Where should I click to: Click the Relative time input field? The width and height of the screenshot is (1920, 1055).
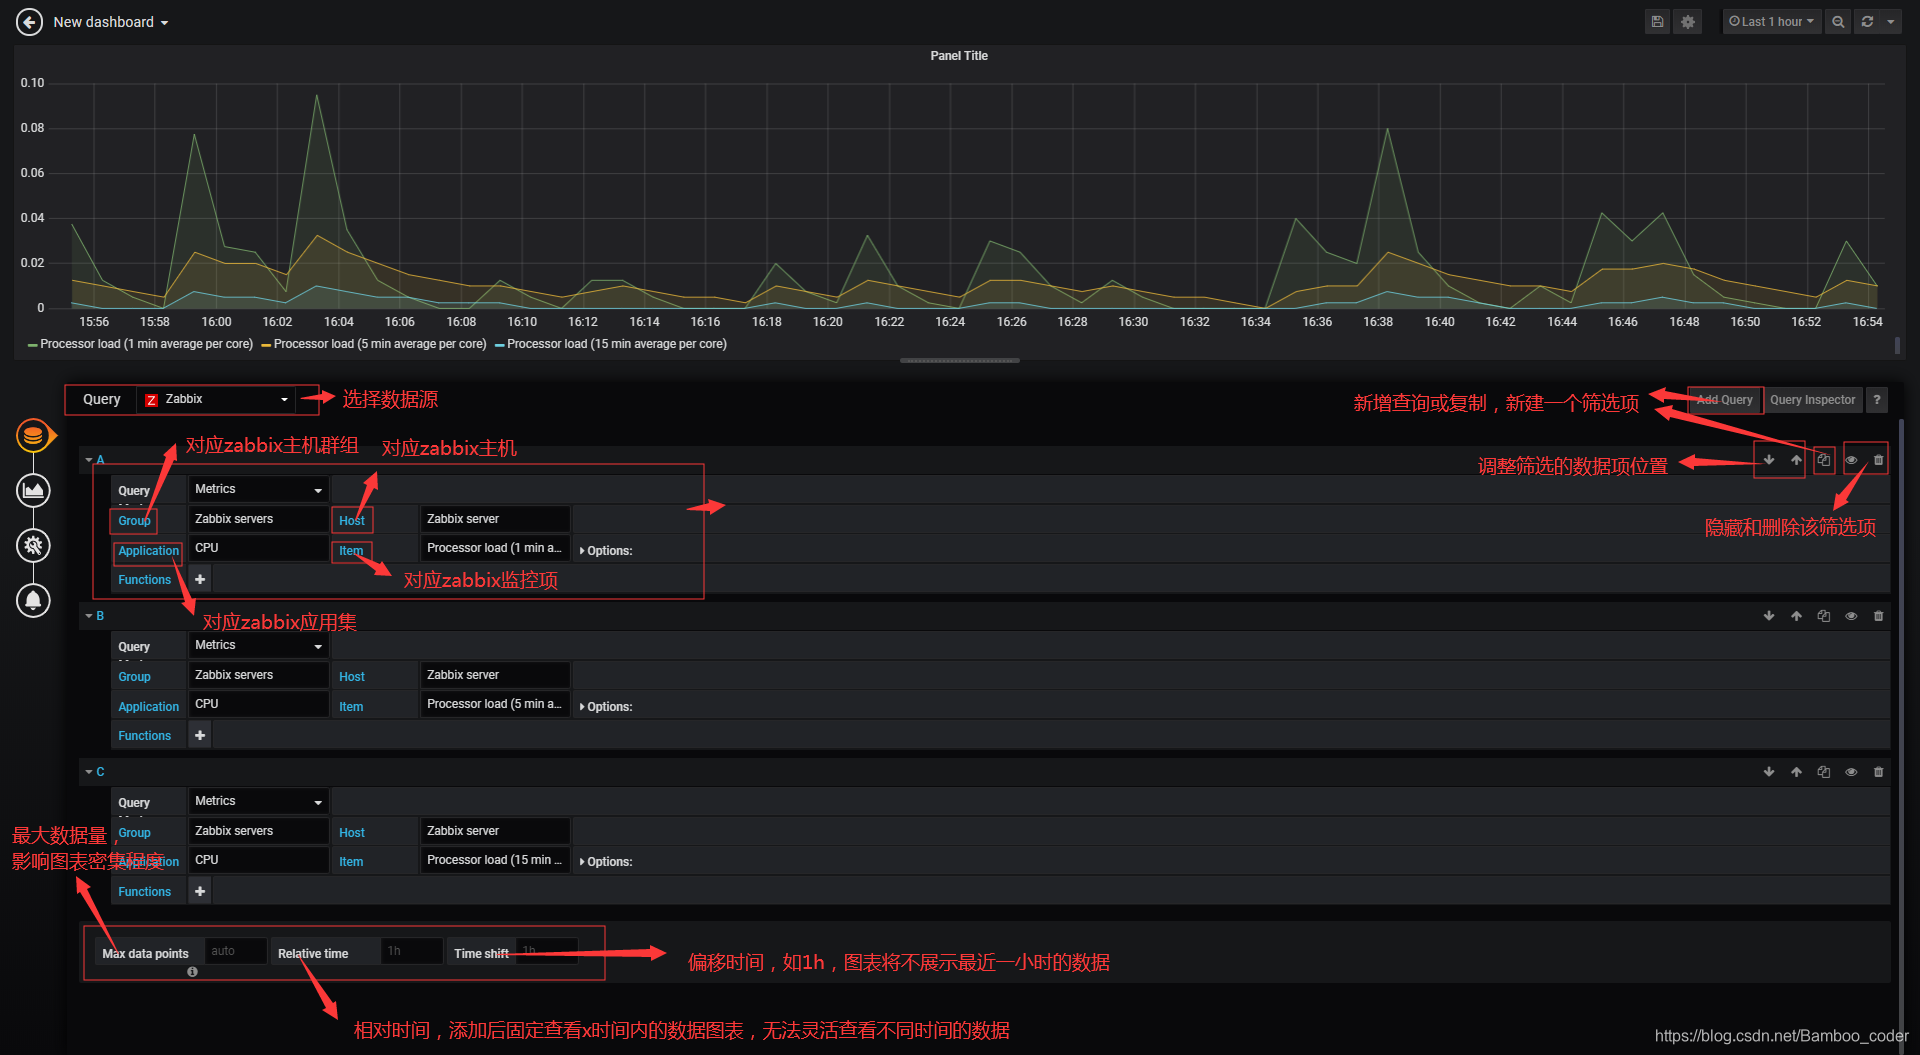pyautogui.click(x=412, y=951)
